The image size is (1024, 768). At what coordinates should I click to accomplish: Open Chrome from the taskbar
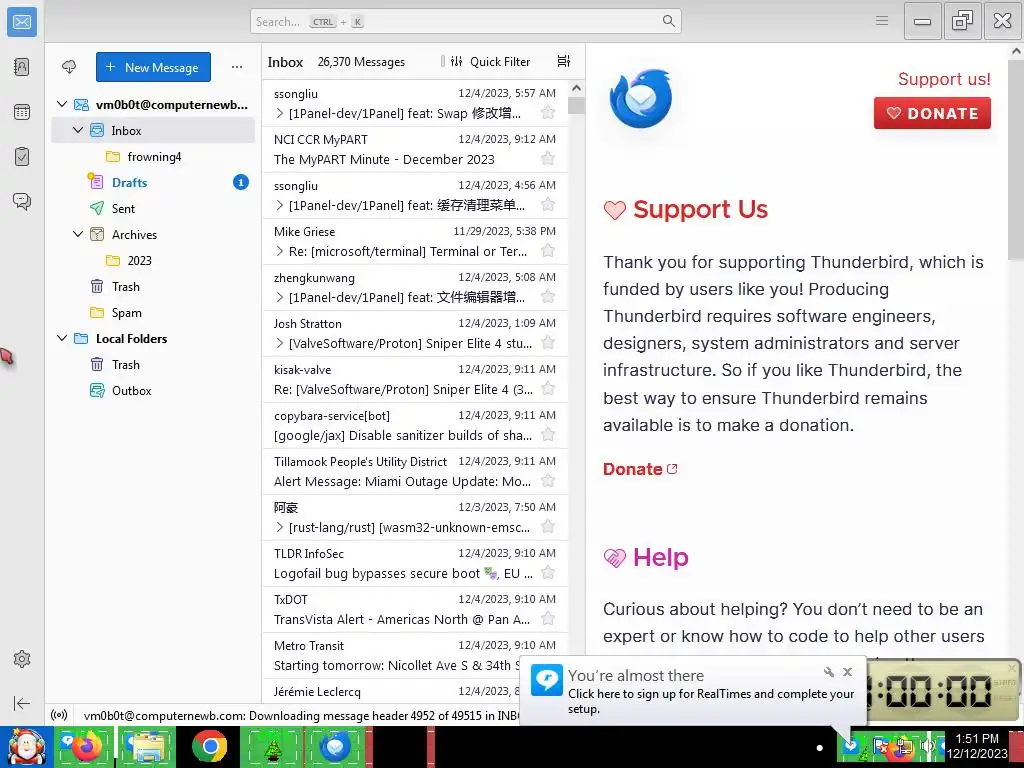210,746
